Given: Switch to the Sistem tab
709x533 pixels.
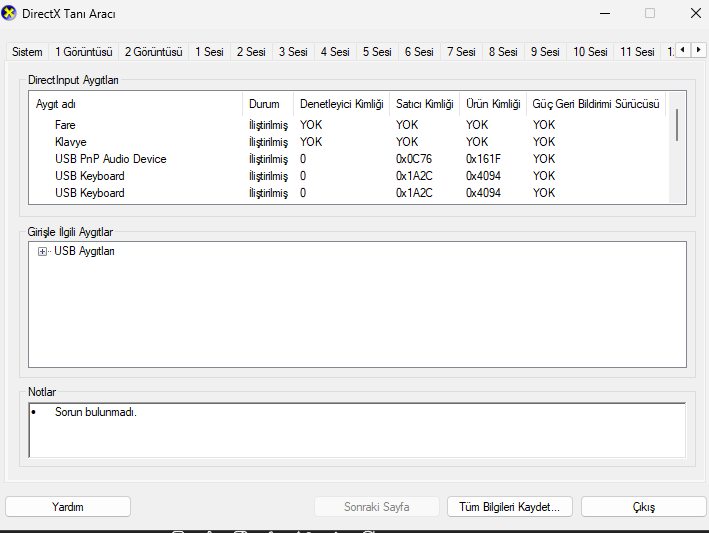Looking at the screenshot, I should tap(27, 52).
